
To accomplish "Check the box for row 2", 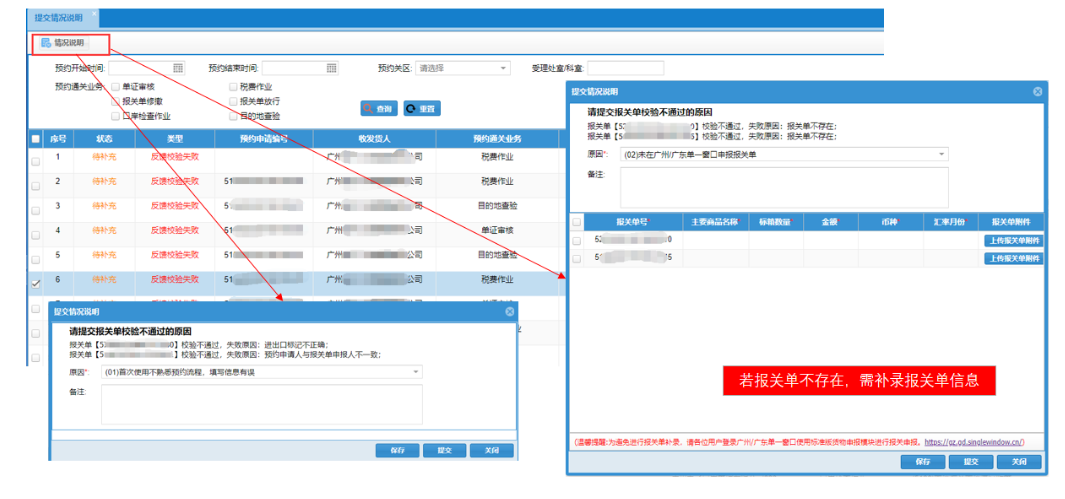I will (x=35, y=185).
